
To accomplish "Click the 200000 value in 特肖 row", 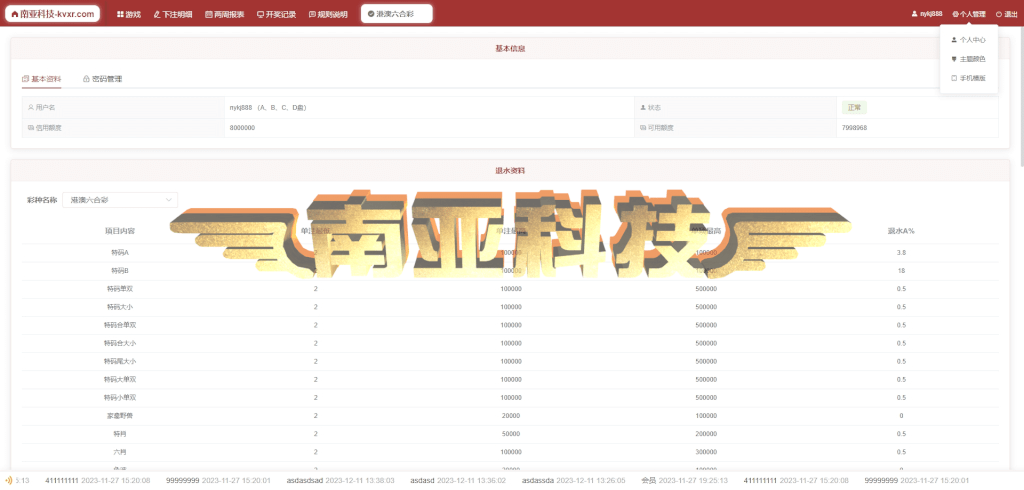I will (706, 434).
